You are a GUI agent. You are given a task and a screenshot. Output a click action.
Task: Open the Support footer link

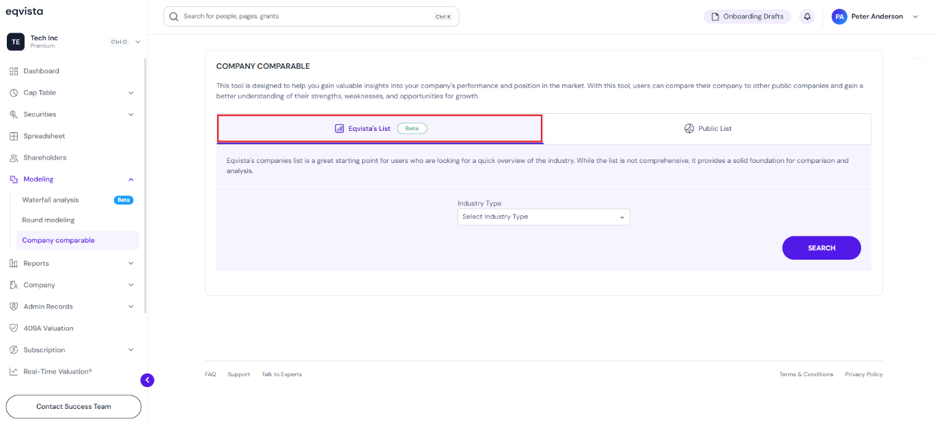(239, 374)
